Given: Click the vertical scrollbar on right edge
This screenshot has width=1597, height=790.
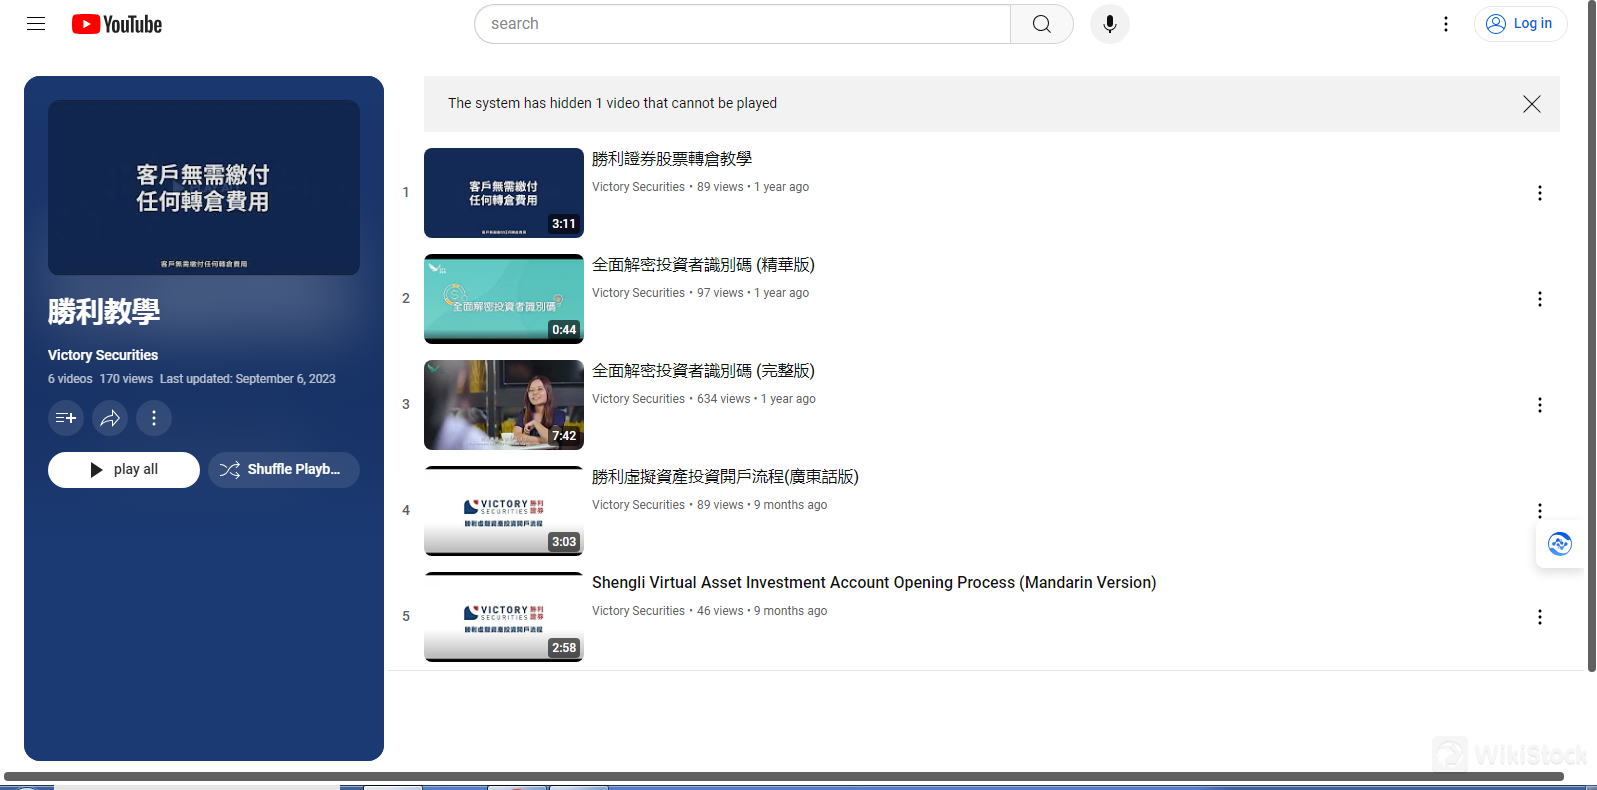Looking at the screenshot, I should point(1592,336).
